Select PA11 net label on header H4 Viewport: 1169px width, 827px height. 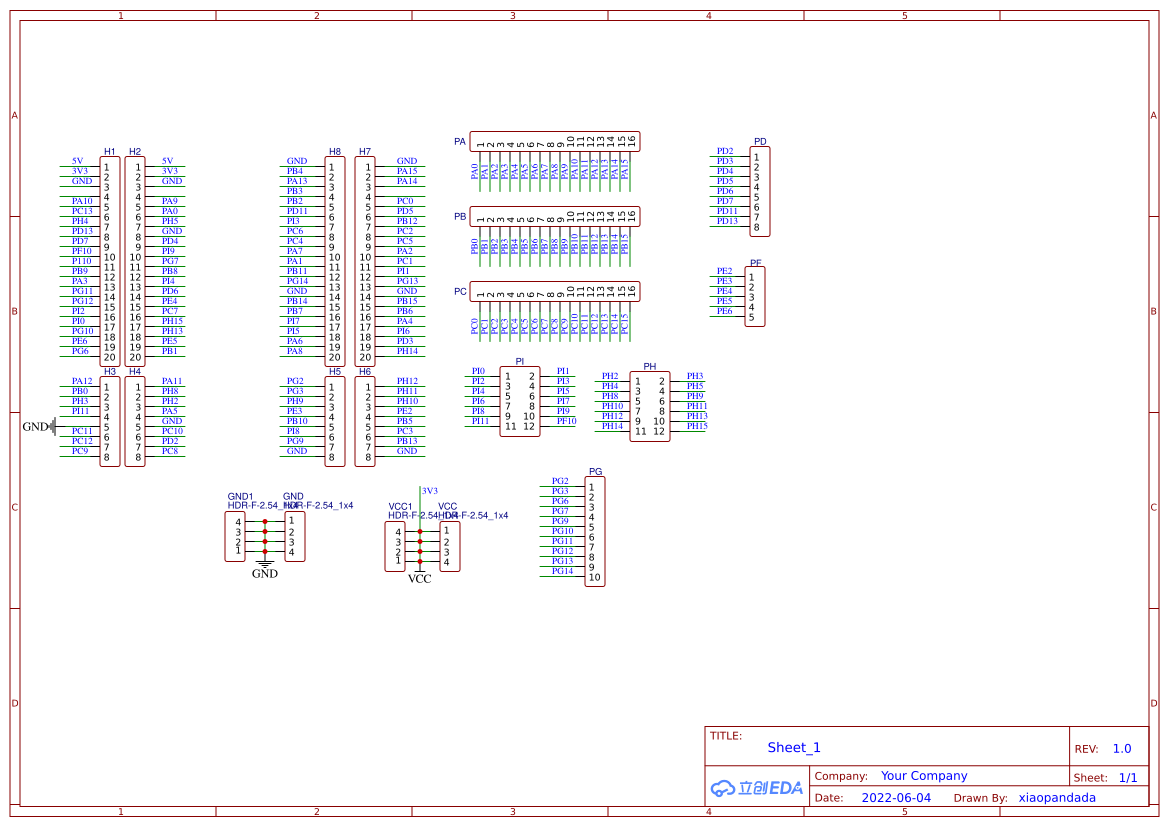(x=172, y=381)
